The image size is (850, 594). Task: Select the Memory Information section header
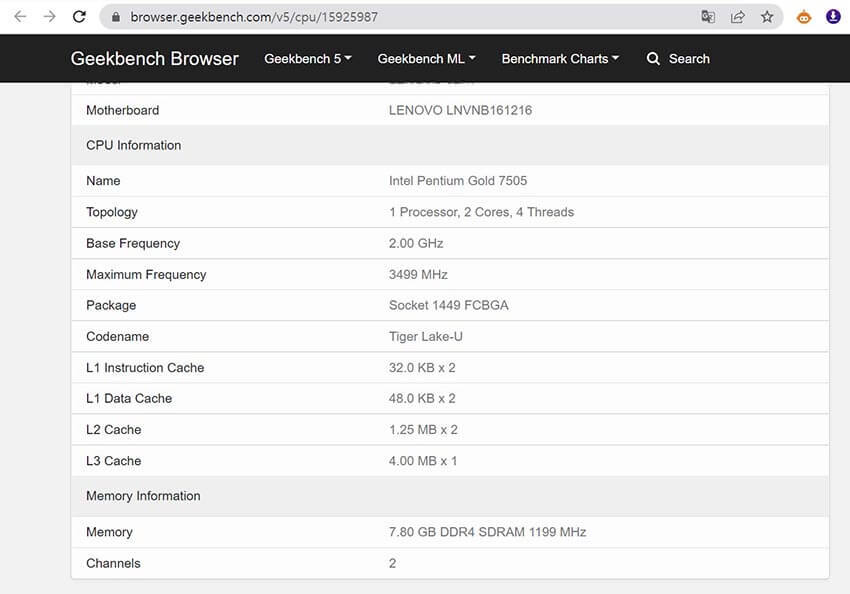pyautogui.click(x=449, y=496)
